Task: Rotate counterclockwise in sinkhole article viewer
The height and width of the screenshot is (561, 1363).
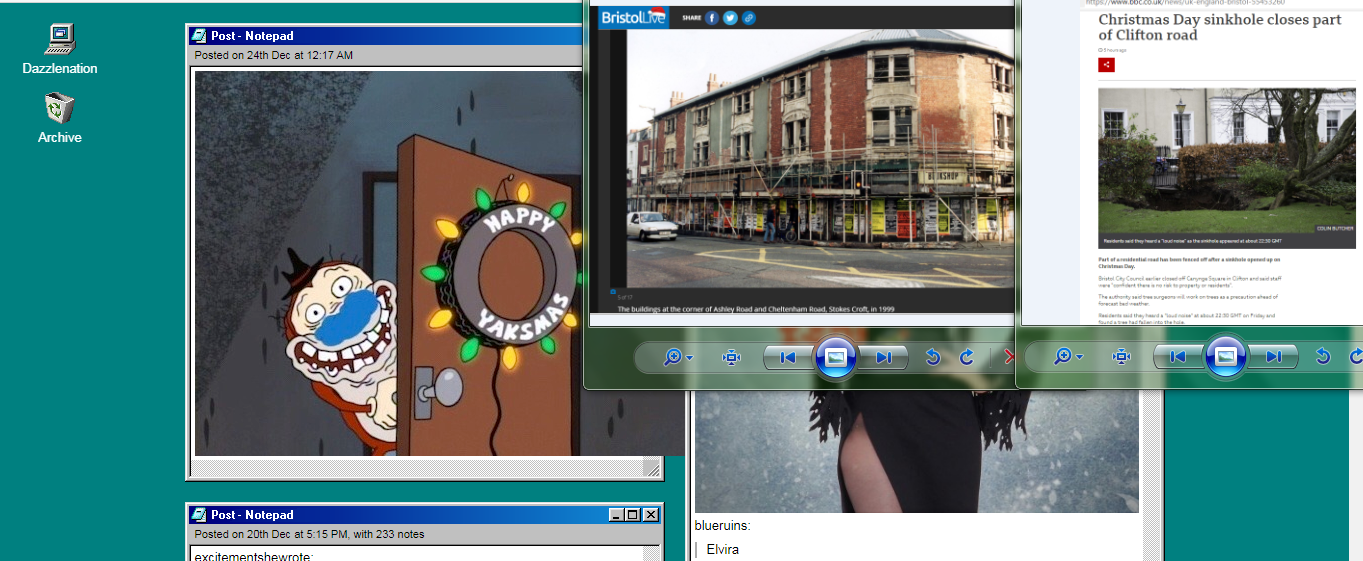Action: (x=1323, y=357)
